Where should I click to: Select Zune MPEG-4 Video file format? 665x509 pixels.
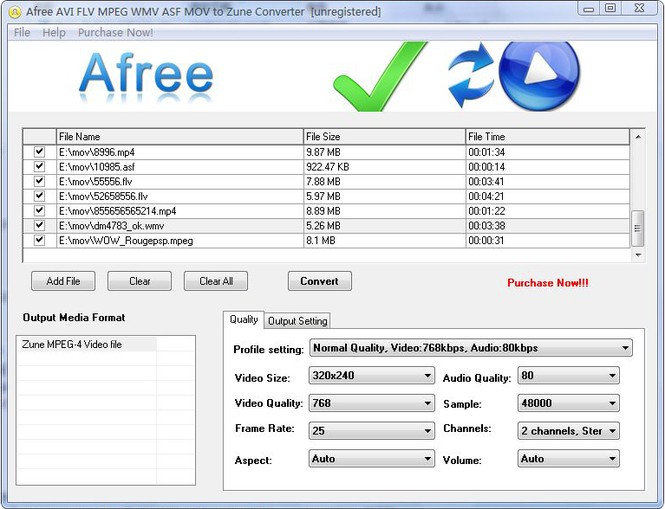[87, 344]
